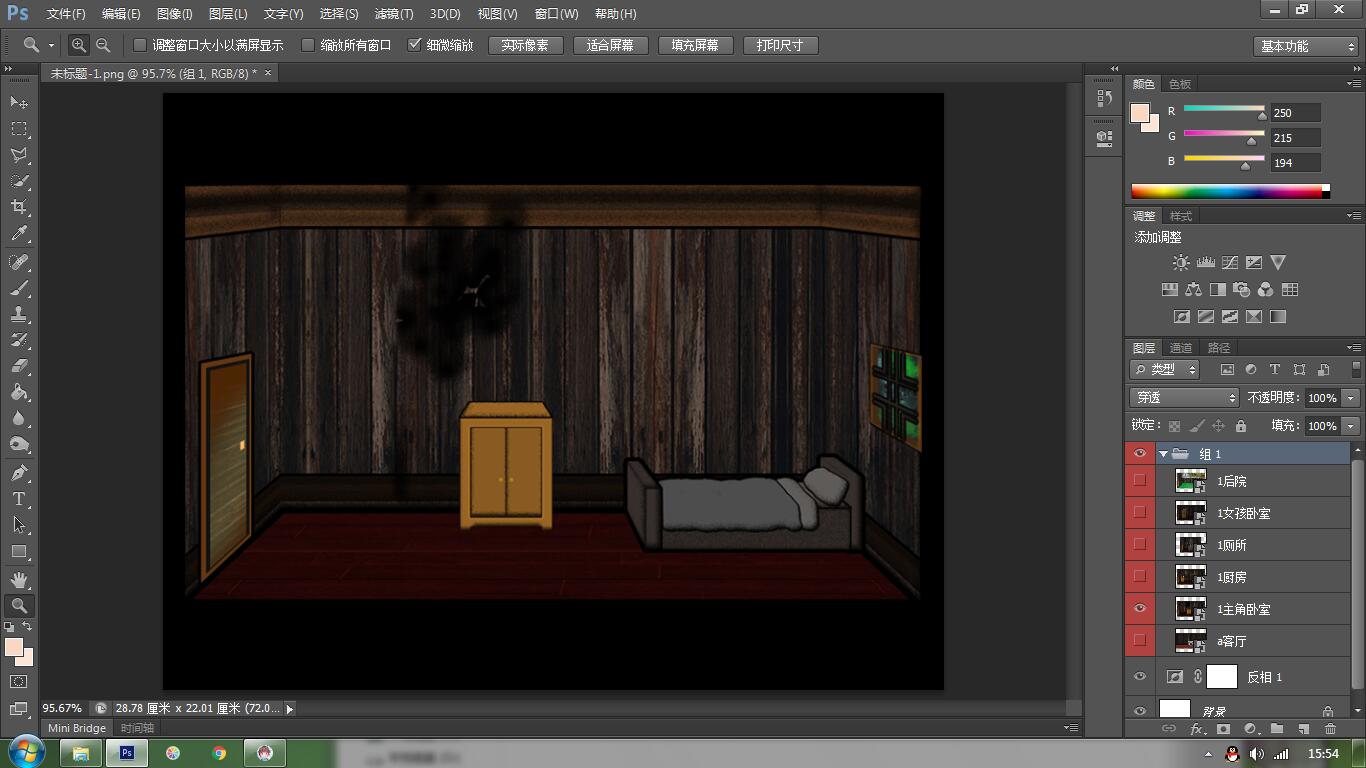
Task: Open the layer filter 类型 dropdown
Action: (1165, 370)
